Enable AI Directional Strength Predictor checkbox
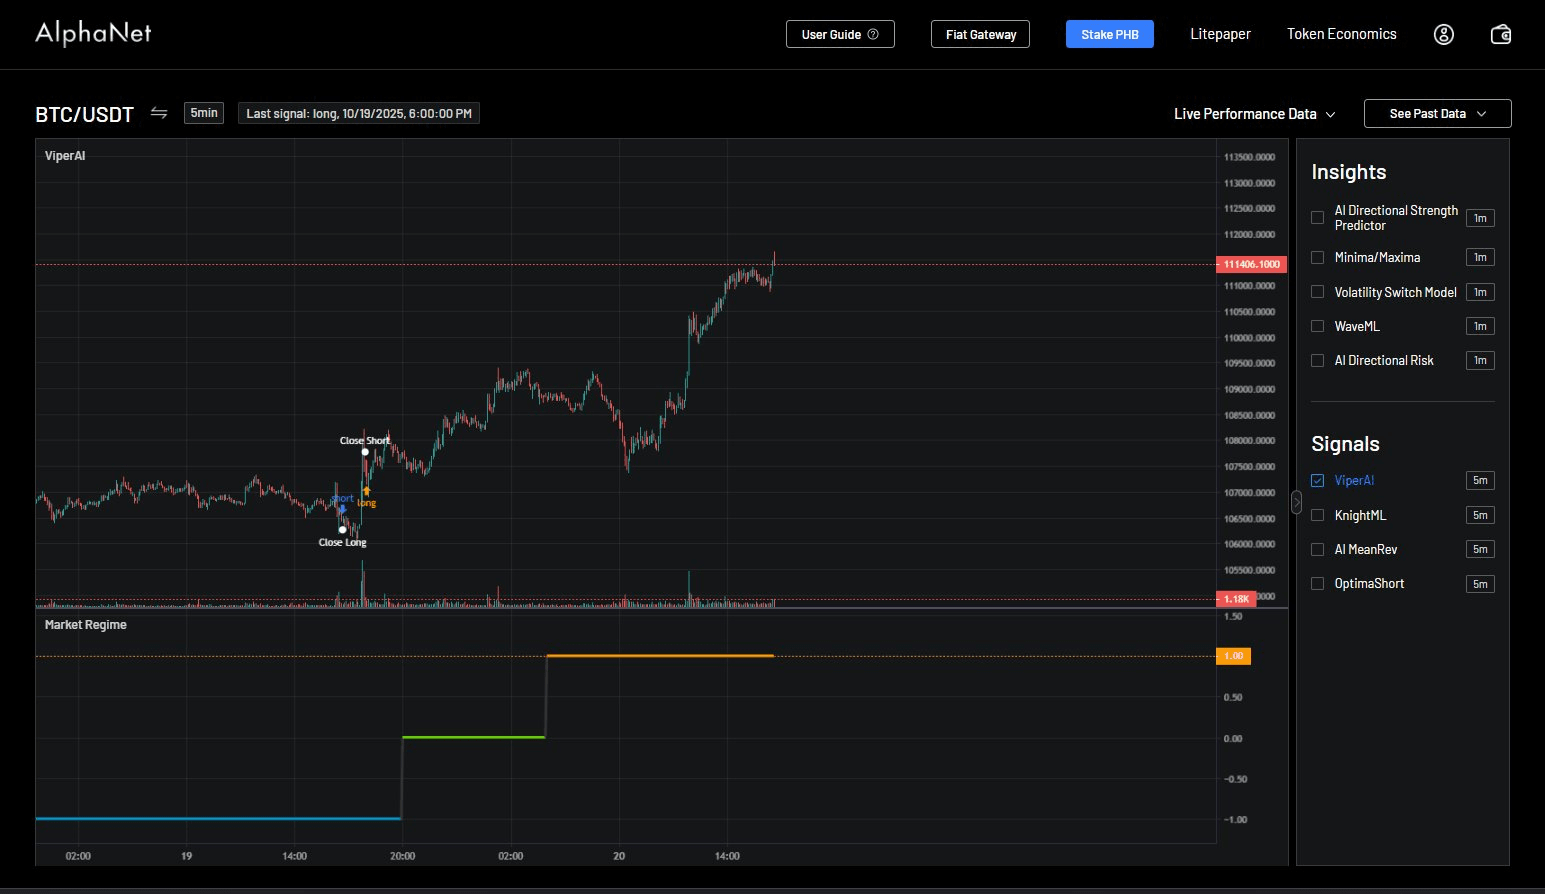 pos(1317,217)
